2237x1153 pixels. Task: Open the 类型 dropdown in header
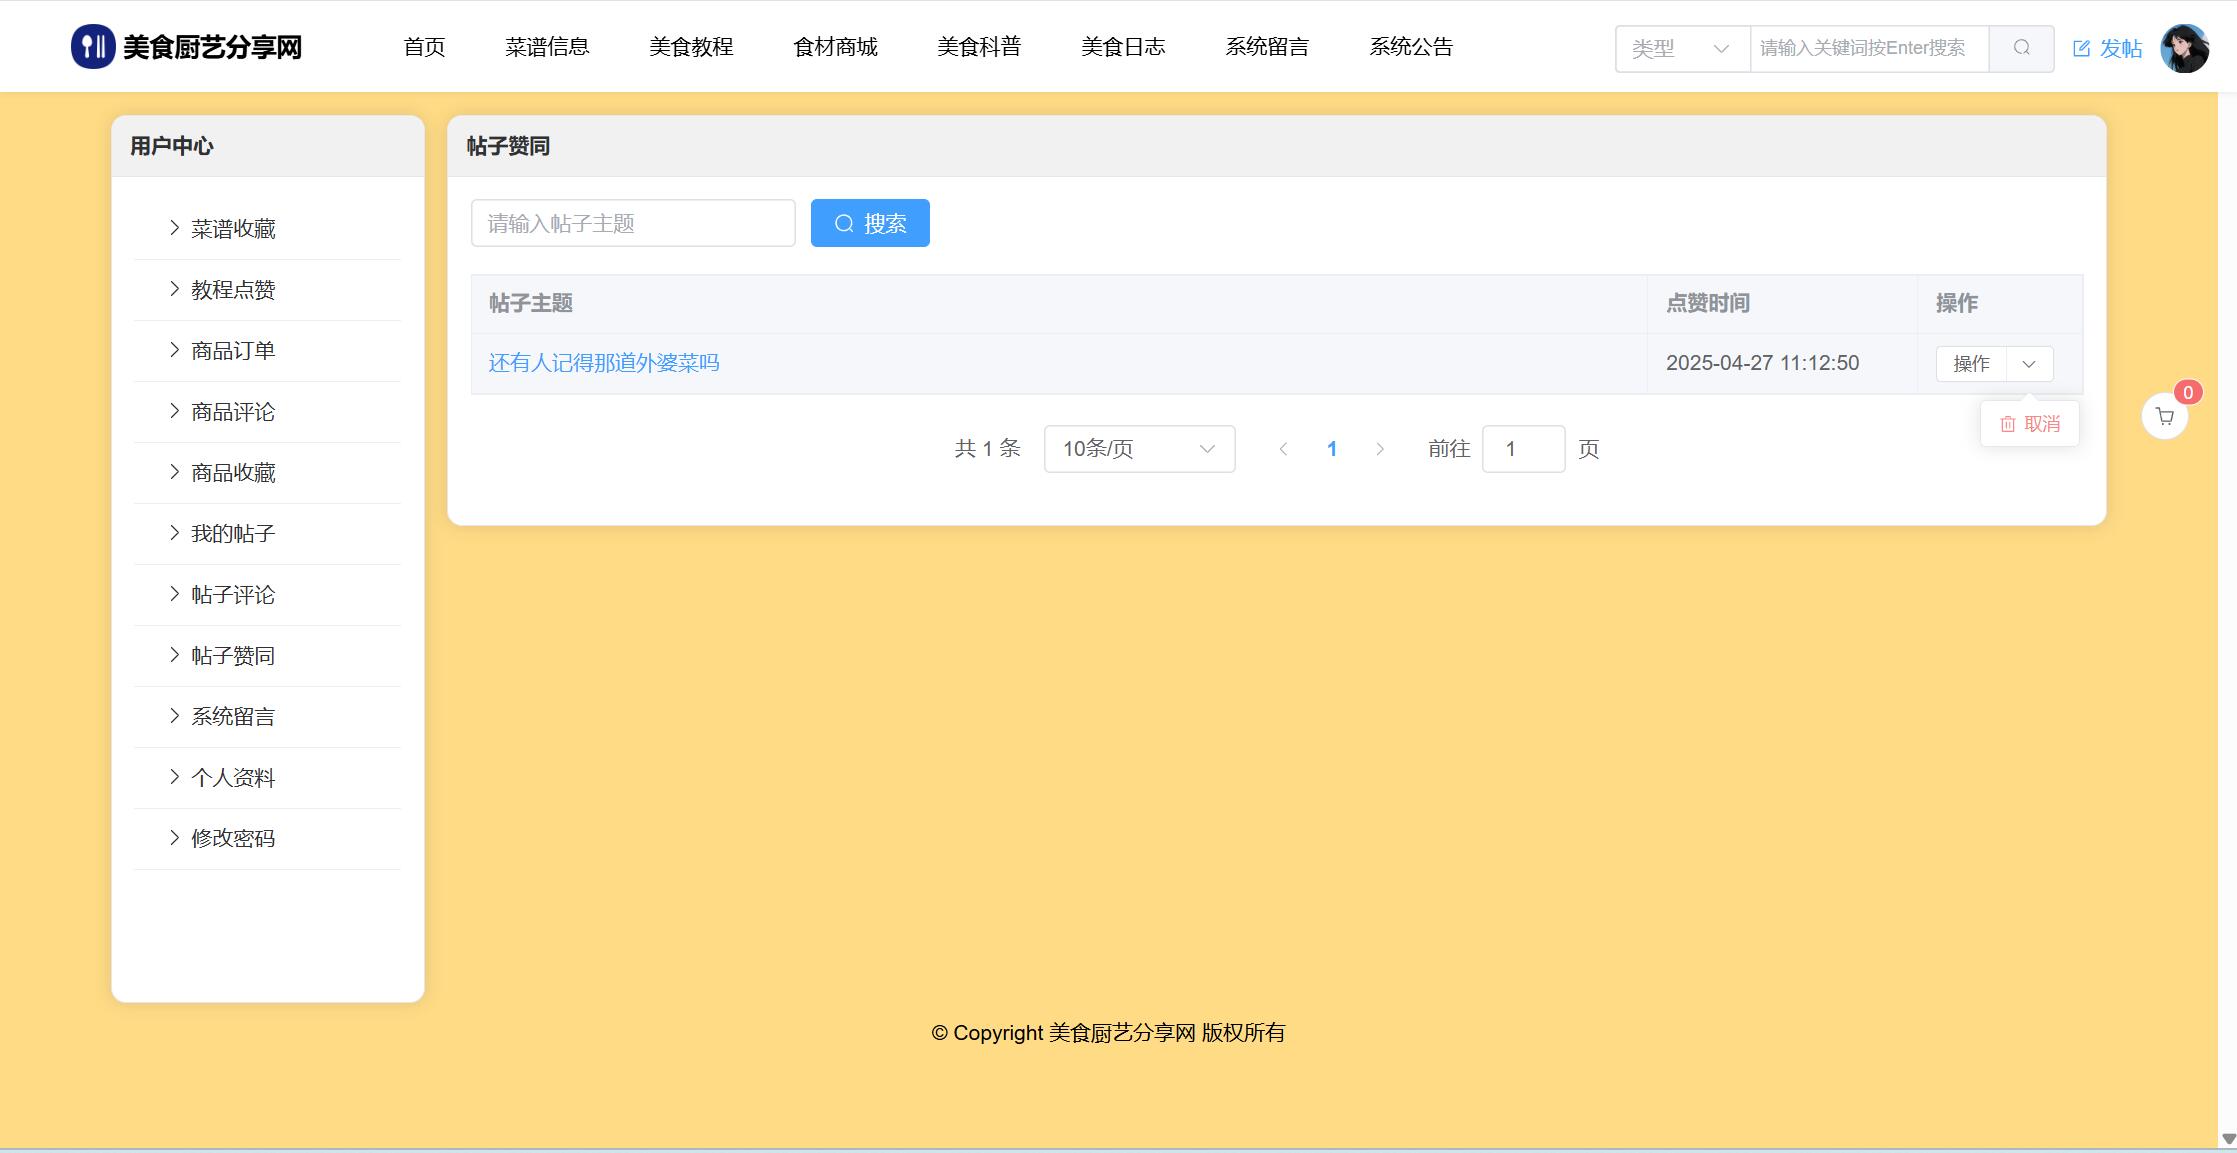(1682, 48)
